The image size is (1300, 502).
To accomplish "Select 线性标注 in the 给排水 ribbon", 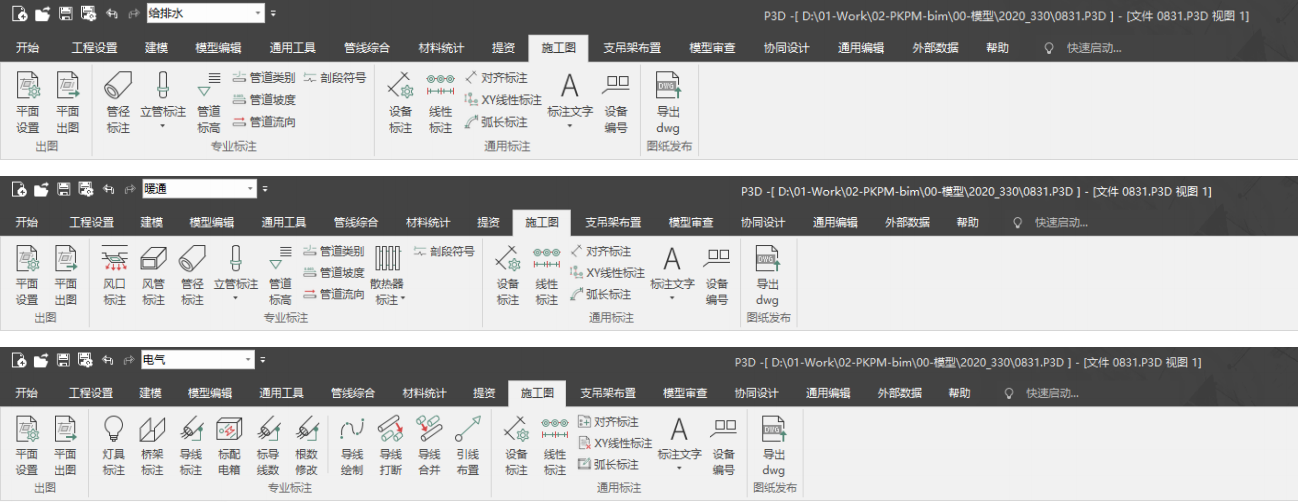I will [x=441, y=103].
